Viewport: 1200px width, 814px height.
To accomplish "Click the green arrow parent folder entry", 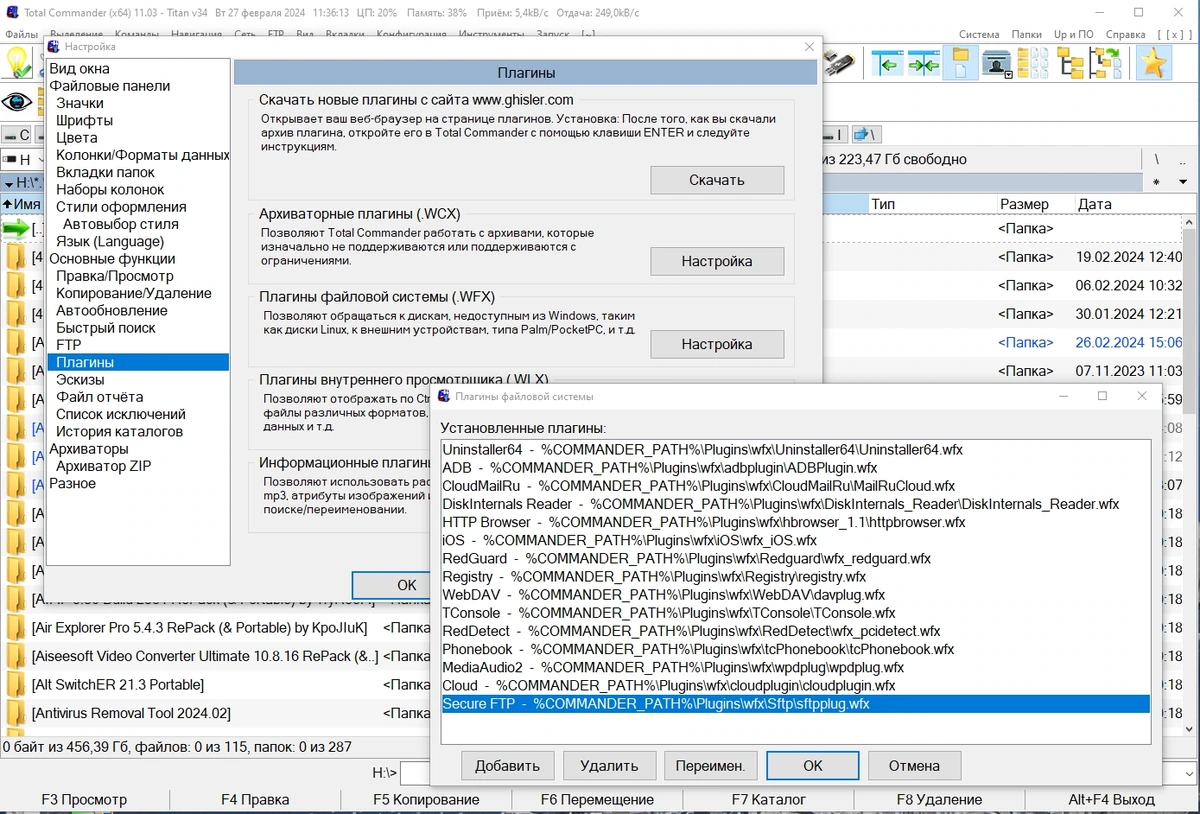I will click(17, 229).
